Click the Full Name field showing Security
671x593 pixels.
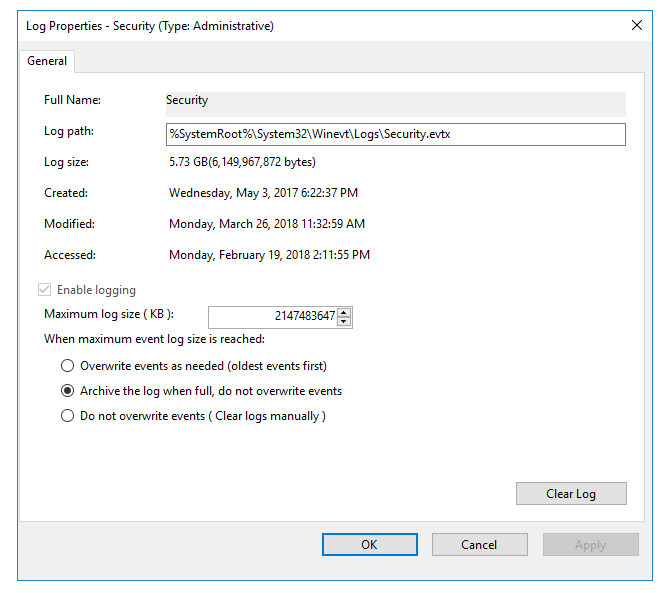[395, 101]
